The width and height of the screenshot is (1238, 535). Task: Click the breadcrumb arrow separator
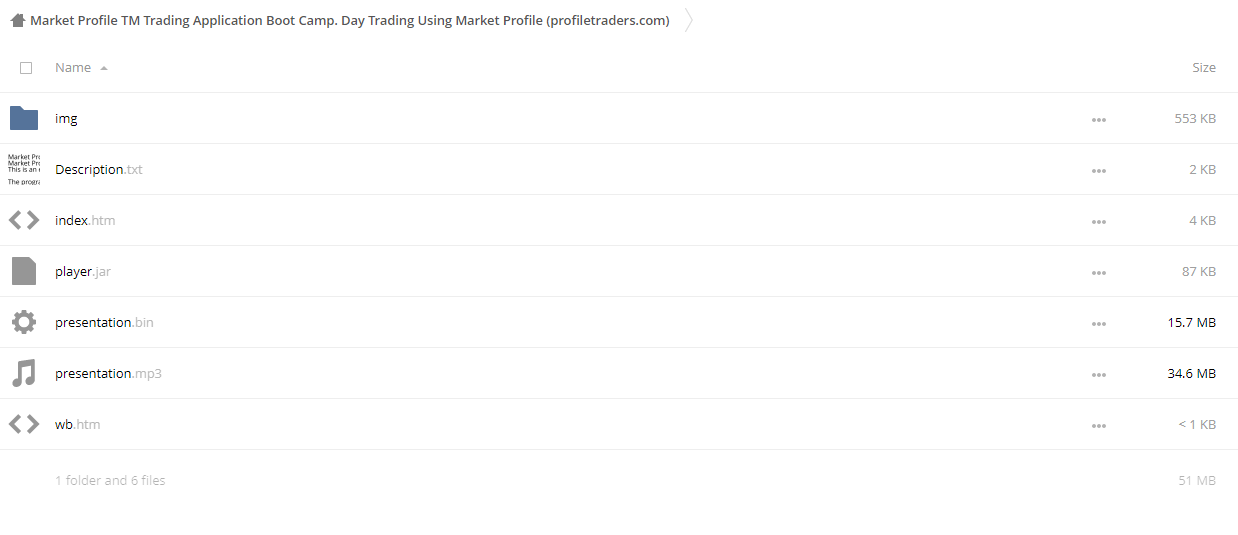[x=689, y=20]
